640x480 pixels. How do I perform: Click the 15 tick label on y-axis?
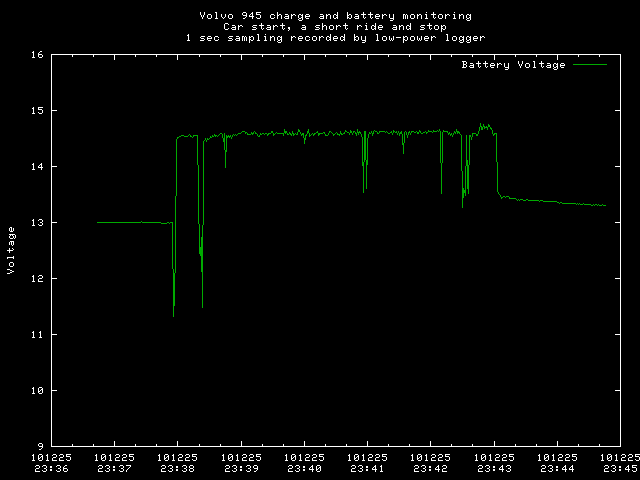36,110
